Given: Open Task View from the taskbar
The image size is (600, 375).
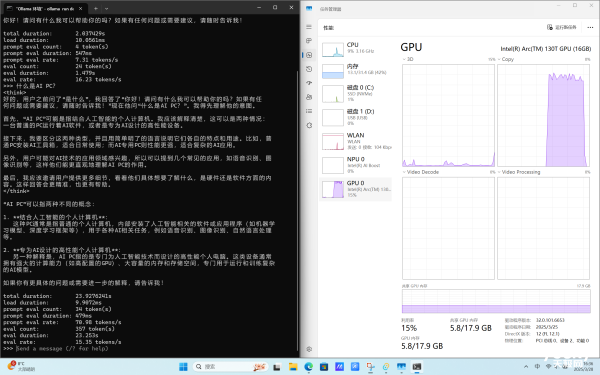Looking at the screenshot, I should tap(277, 367).
